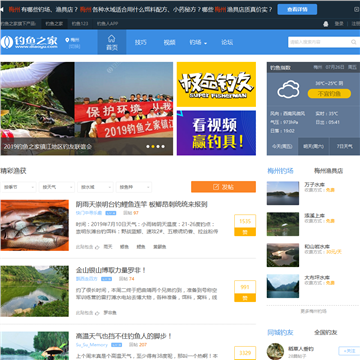The width and height of the screenshot is (360, 360).
Task: Select the last carousel dot indicator
Action: coord(163,146)
